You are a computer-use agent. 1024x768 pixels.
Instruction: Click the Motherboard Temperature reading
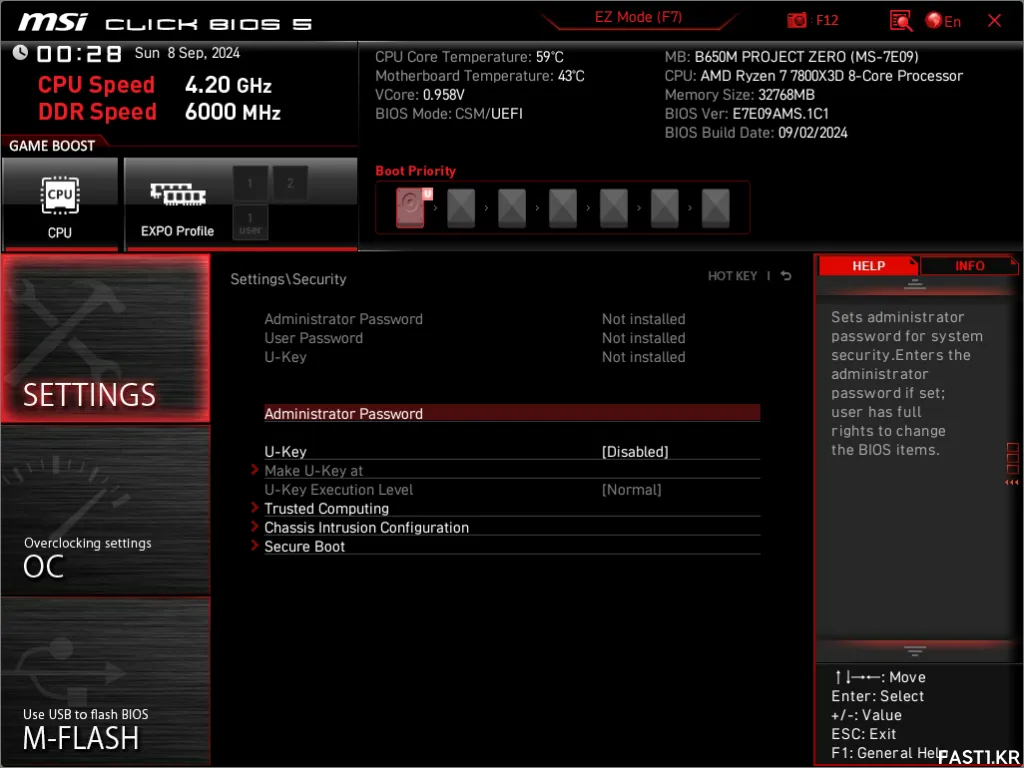coord(480,76)
